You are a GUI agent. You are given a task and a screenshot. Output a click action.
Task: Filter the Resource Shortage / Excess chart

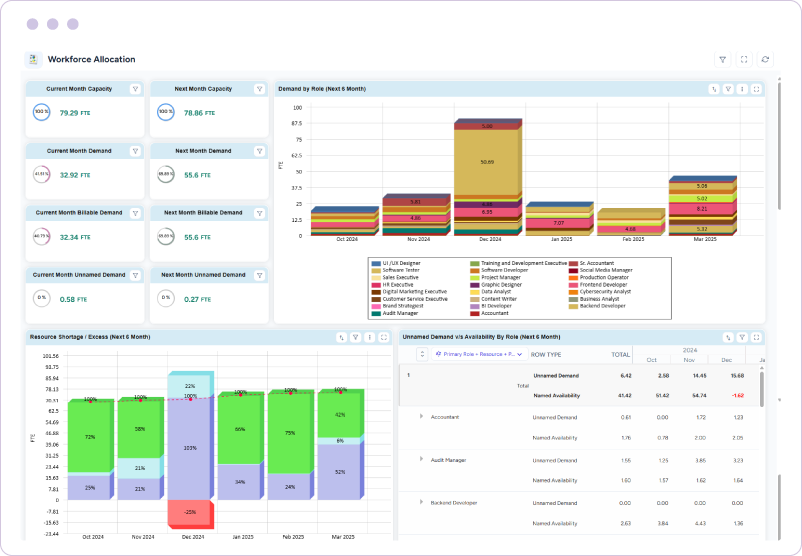pyautogui.click(x=355, y=337)
